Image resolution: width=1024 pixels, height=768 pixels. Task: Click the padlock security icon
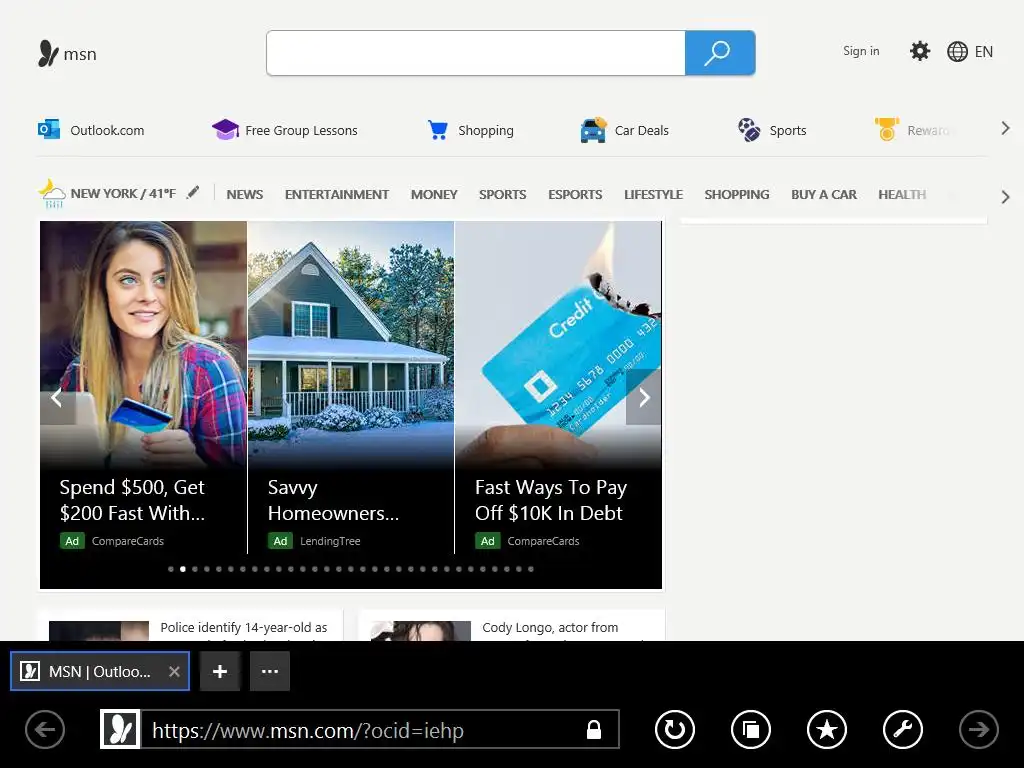tap(594, 729)
